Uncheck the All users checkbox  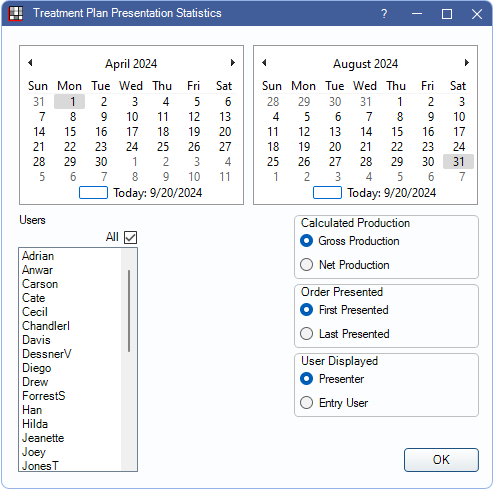pyautogui.click(x=130, y=237)
